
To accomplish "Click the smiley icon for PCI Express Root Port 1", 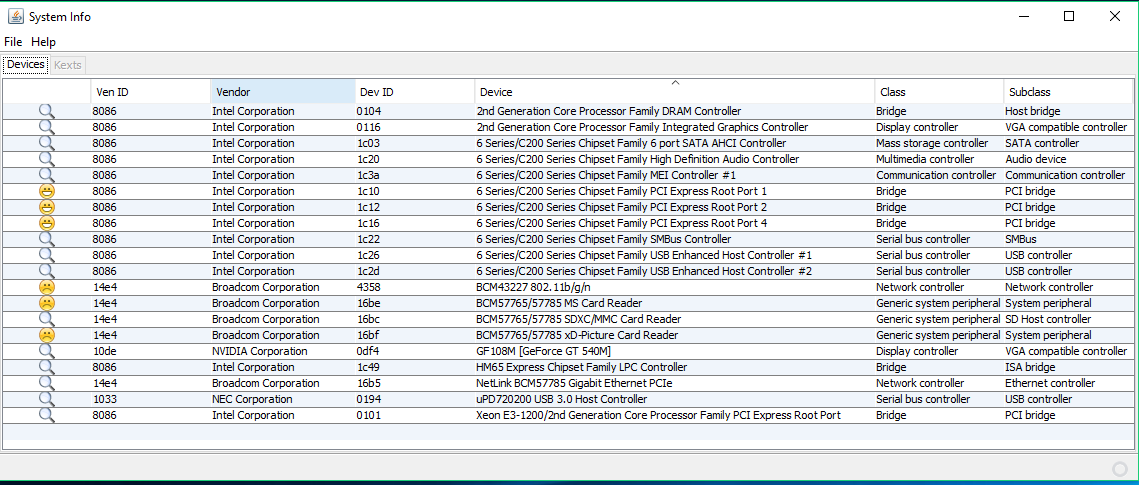I will click(46, 191).
